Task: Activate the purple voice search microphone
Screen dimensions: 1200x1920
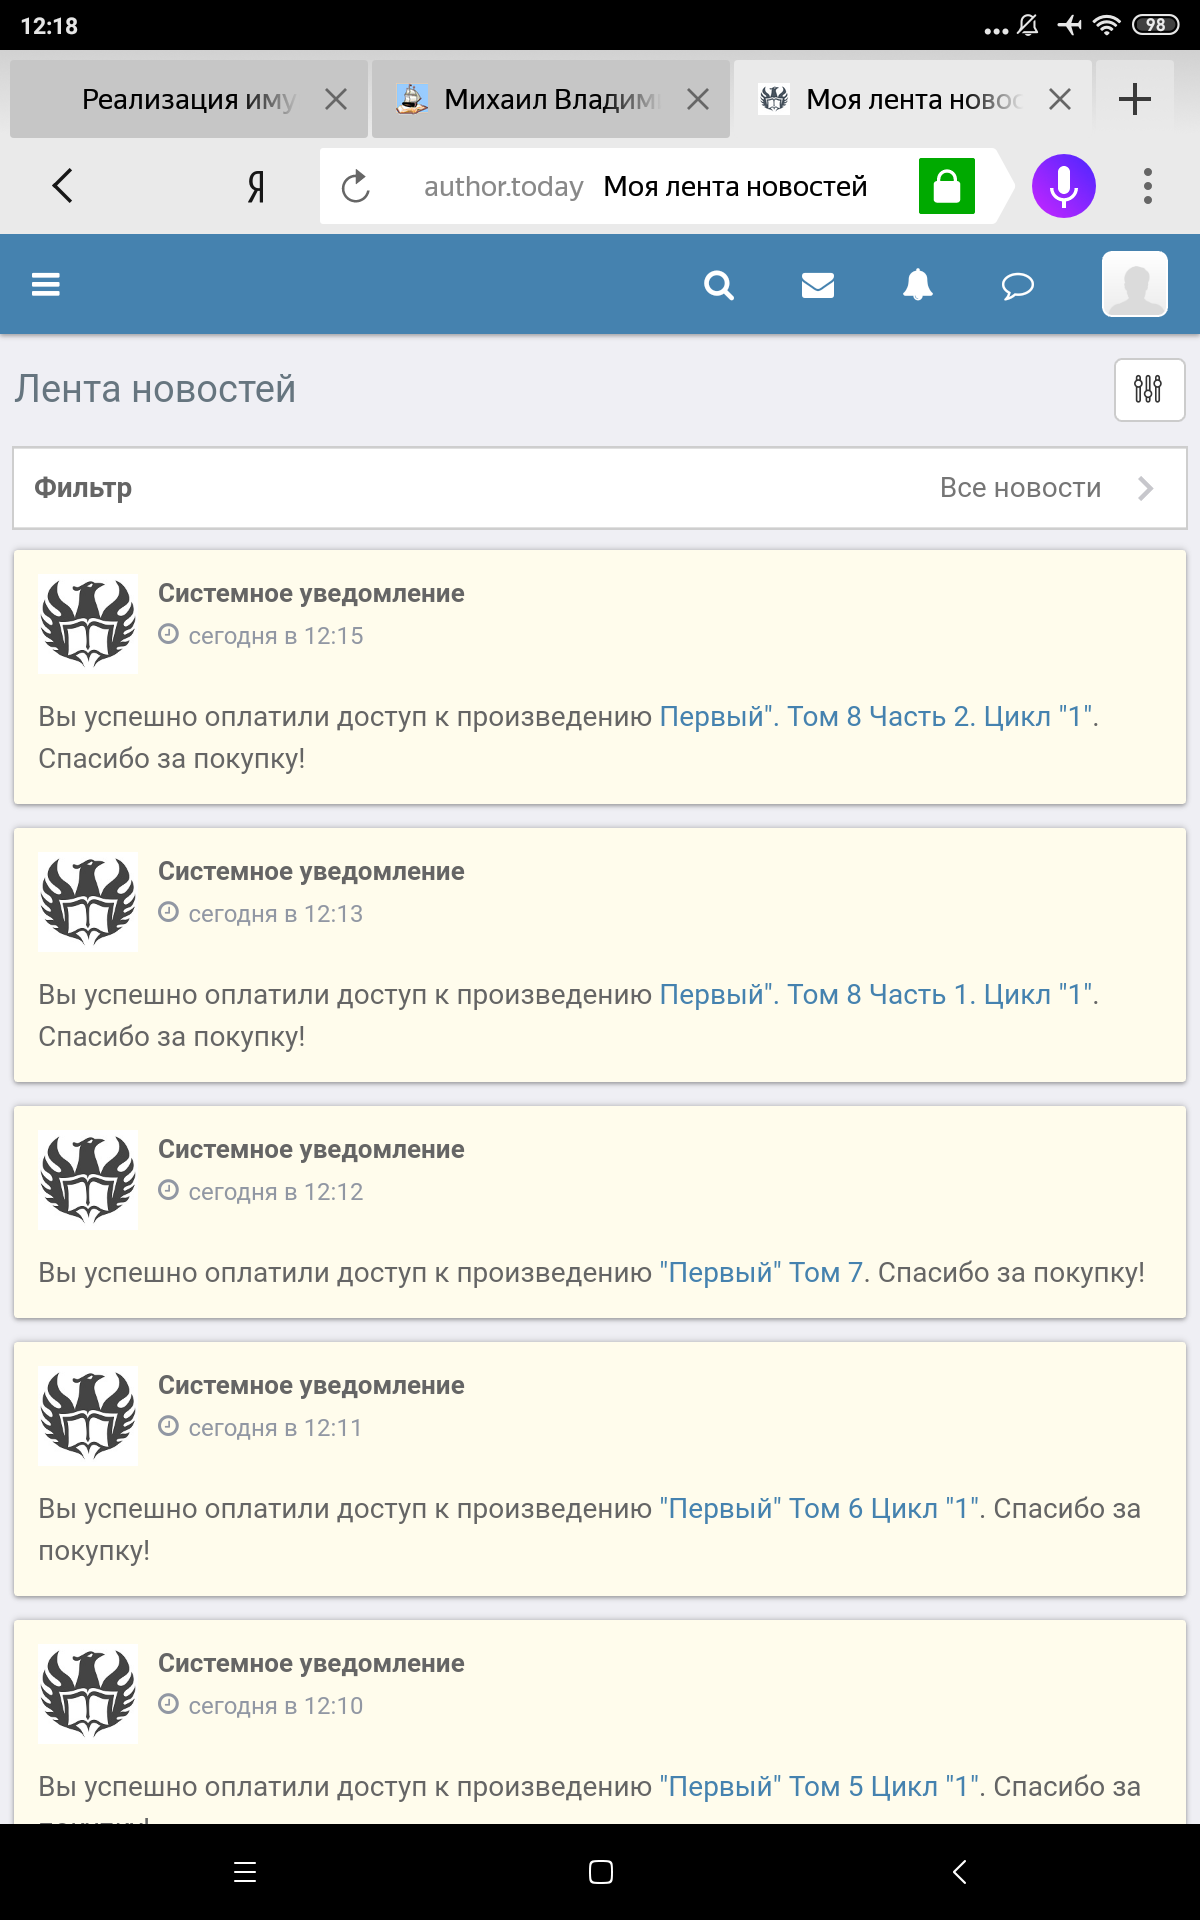Action: (x=1063, y=186)
